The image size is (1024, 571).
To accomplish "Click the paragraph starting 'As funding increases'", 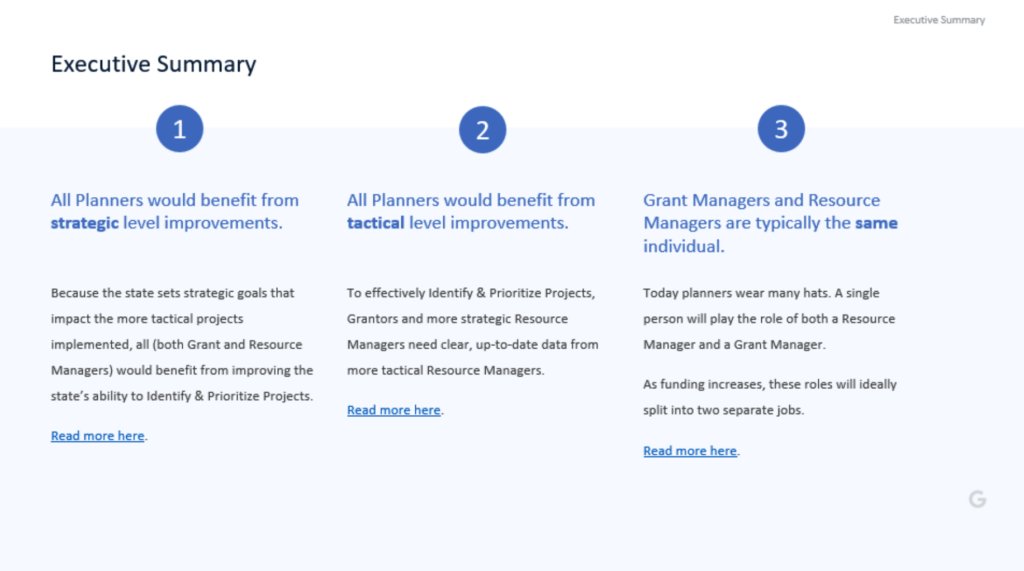I will pyautogui.click(x=769, y=397).
